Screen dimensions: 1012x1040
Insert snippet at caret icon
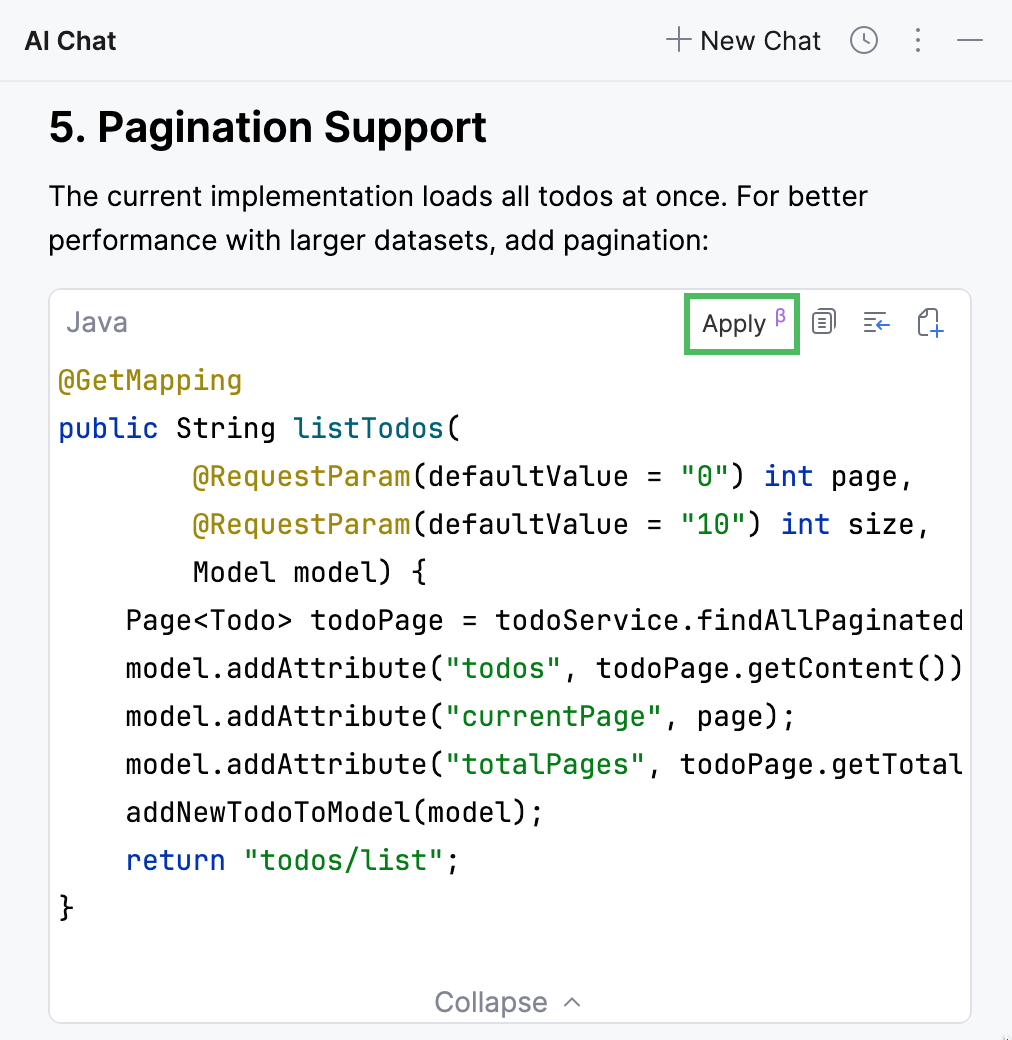[x=877, y=322]
